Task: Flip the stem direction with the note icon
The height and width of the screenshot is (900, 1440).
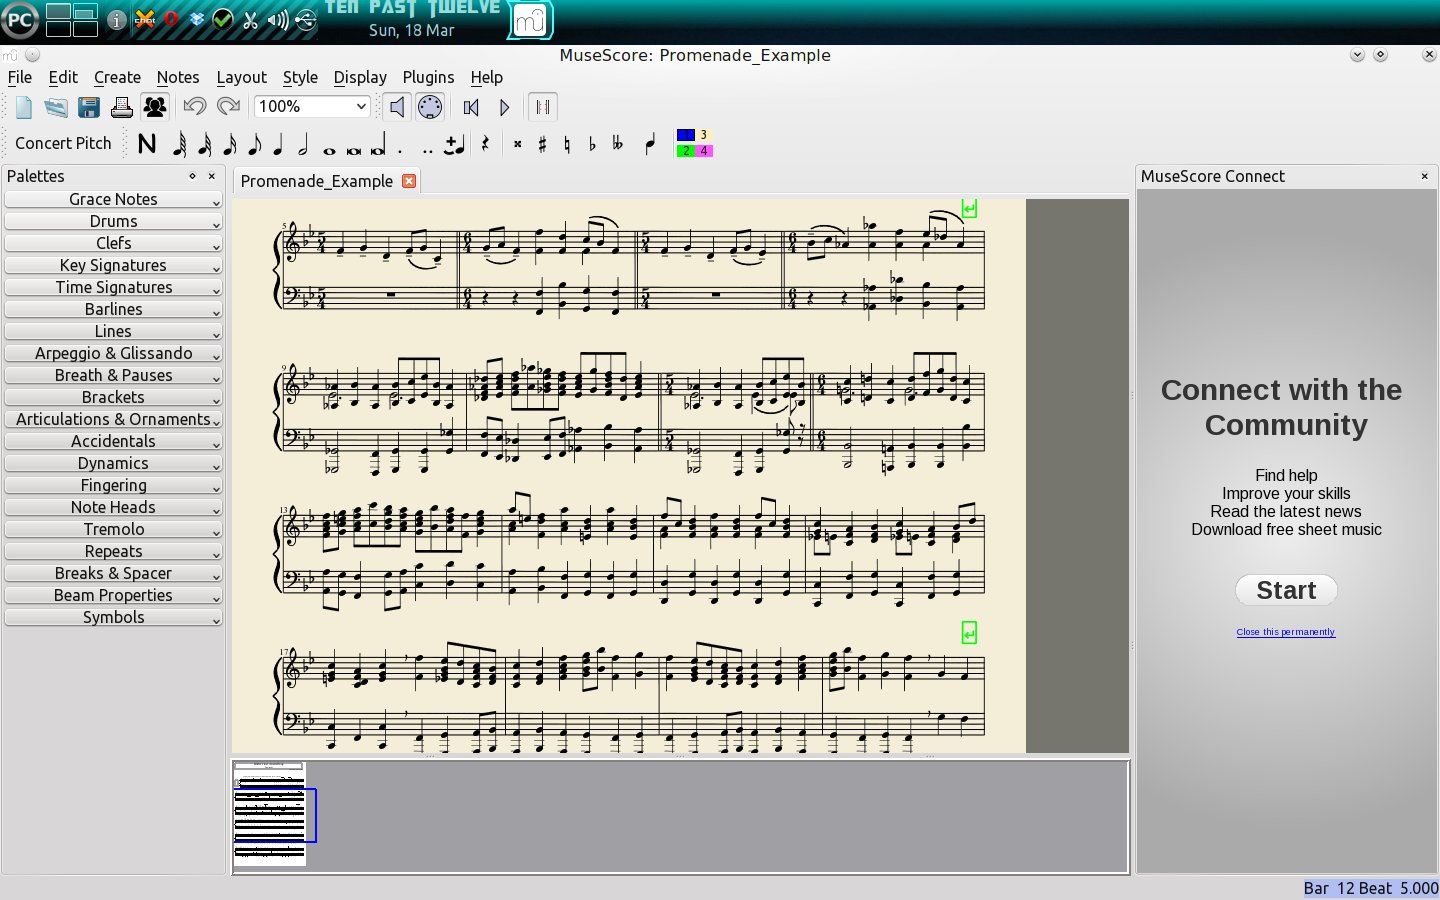Action: tap(651, 144)
